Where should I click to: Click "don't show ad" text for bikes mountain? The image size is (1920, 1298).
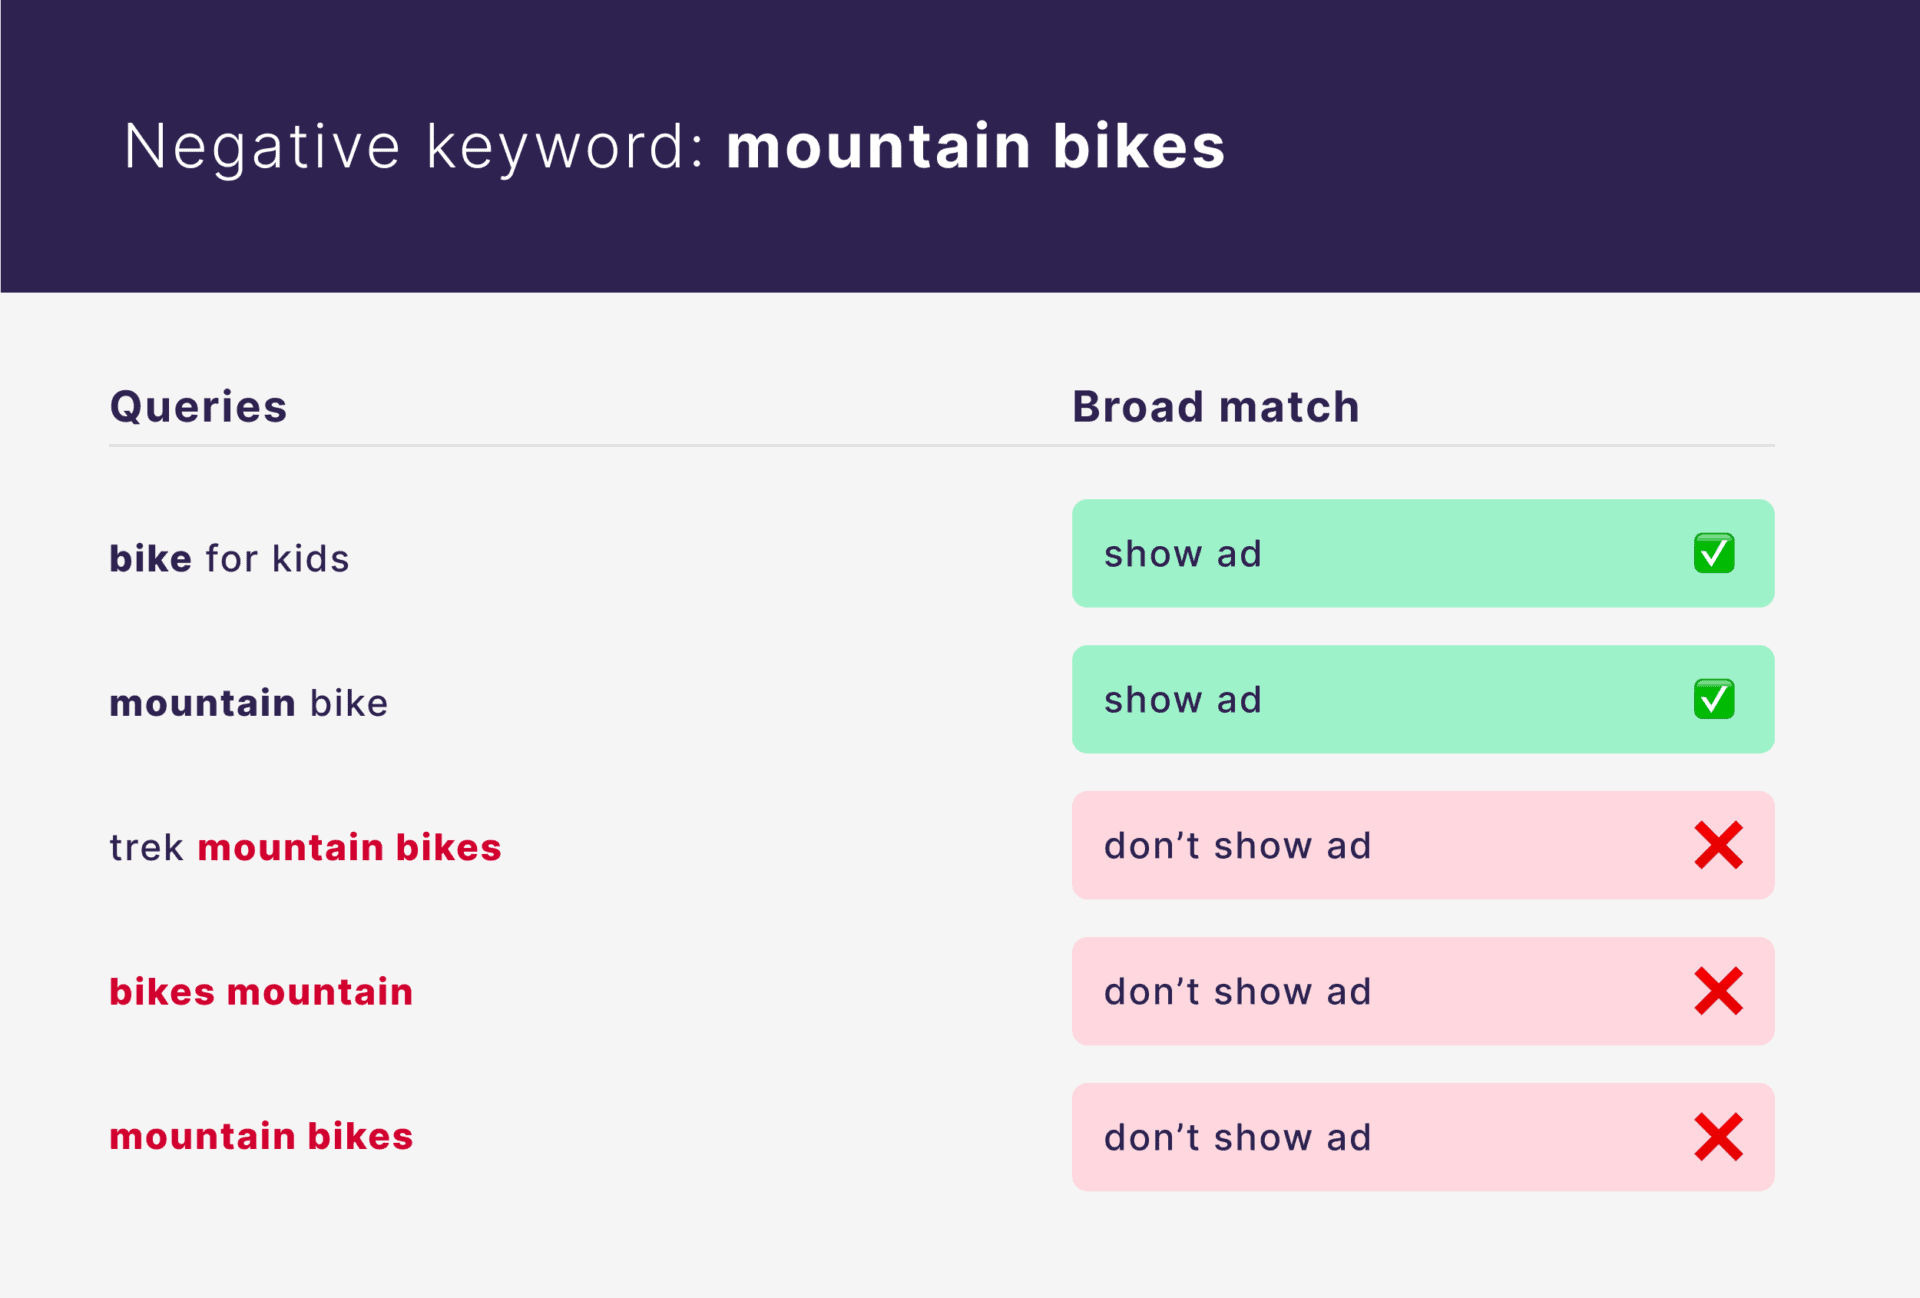tap(1237, 992)
